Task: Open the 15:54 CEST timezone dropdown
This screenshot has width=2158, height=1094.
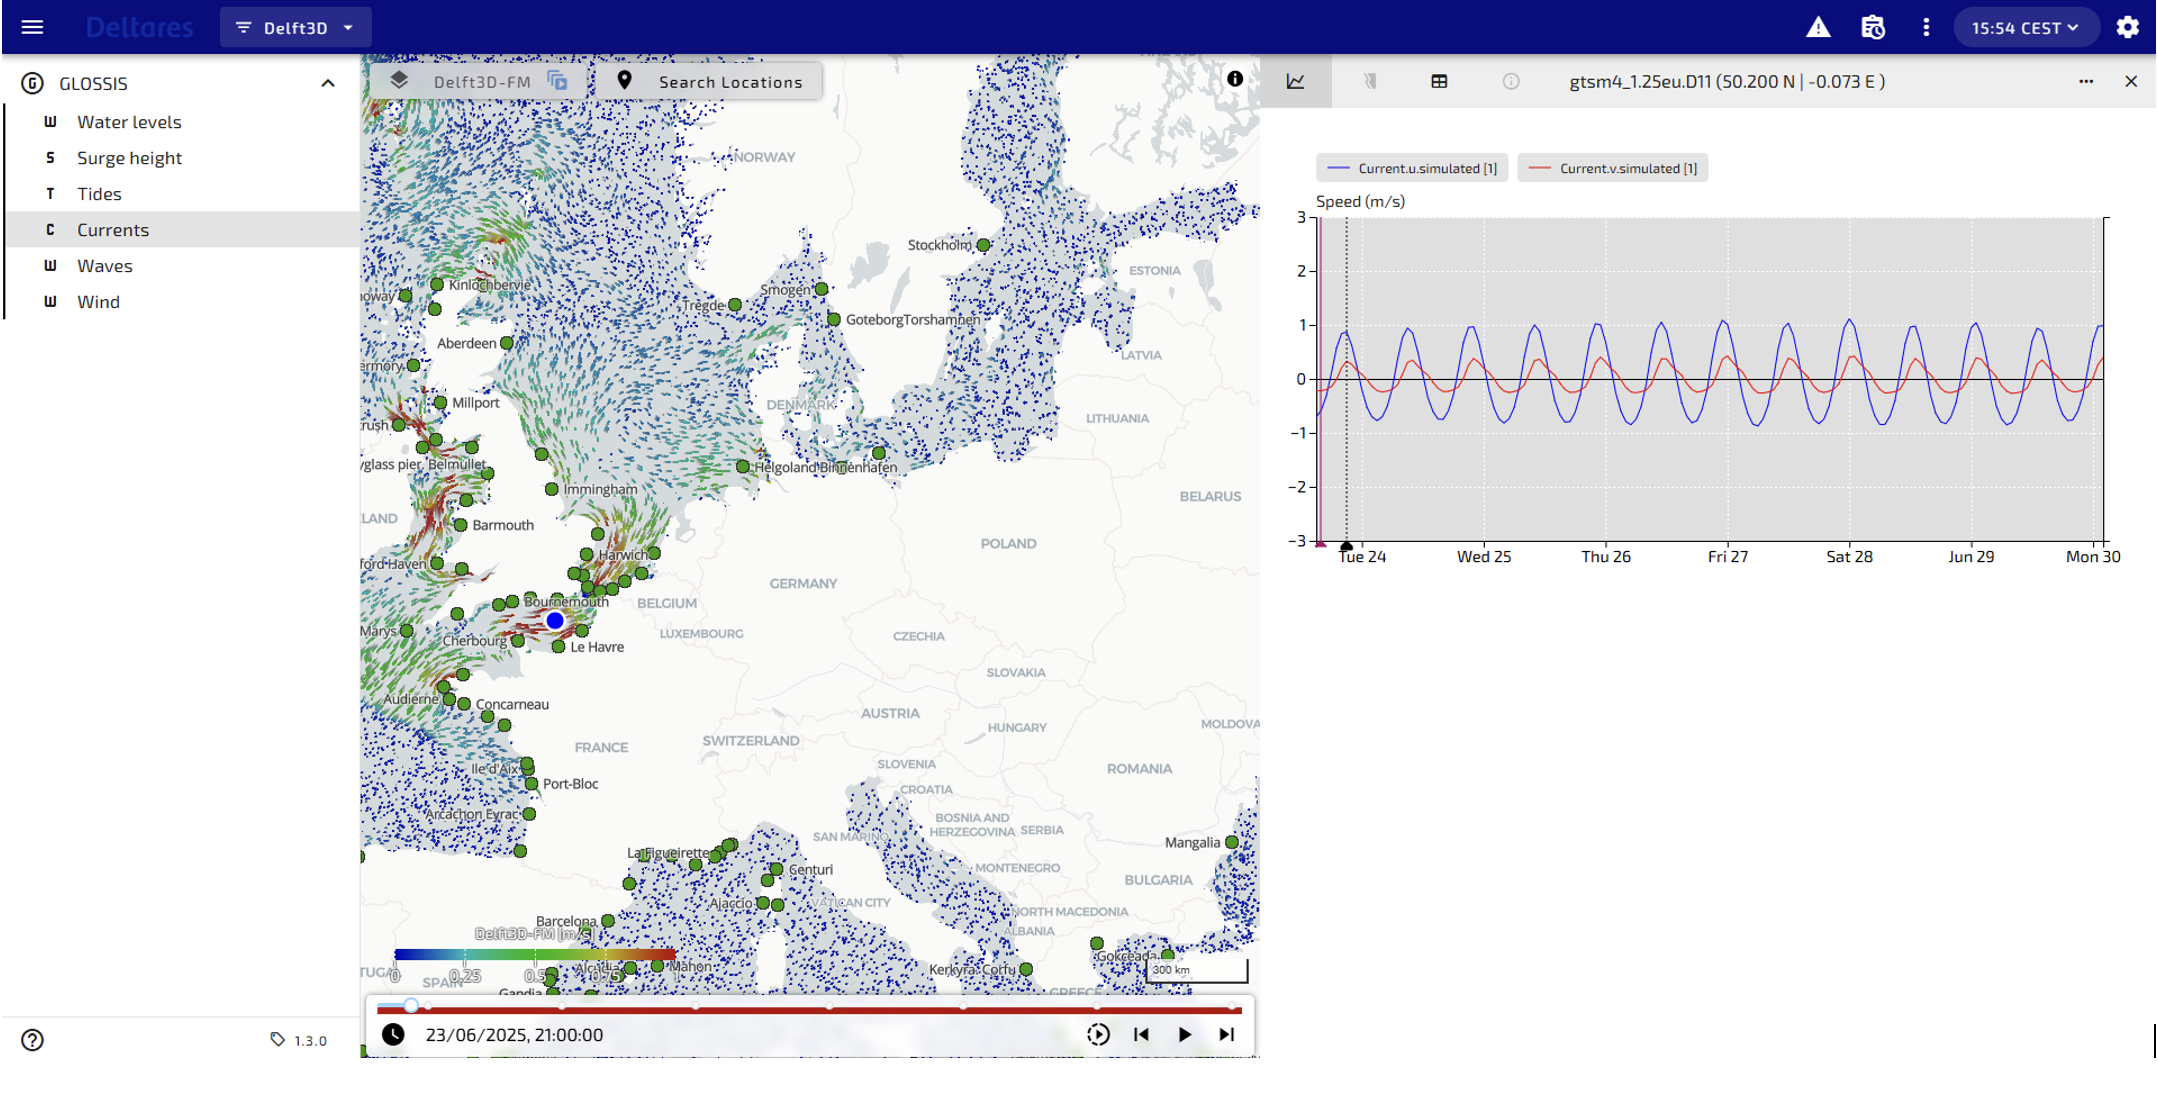Action: [2024, 28]
